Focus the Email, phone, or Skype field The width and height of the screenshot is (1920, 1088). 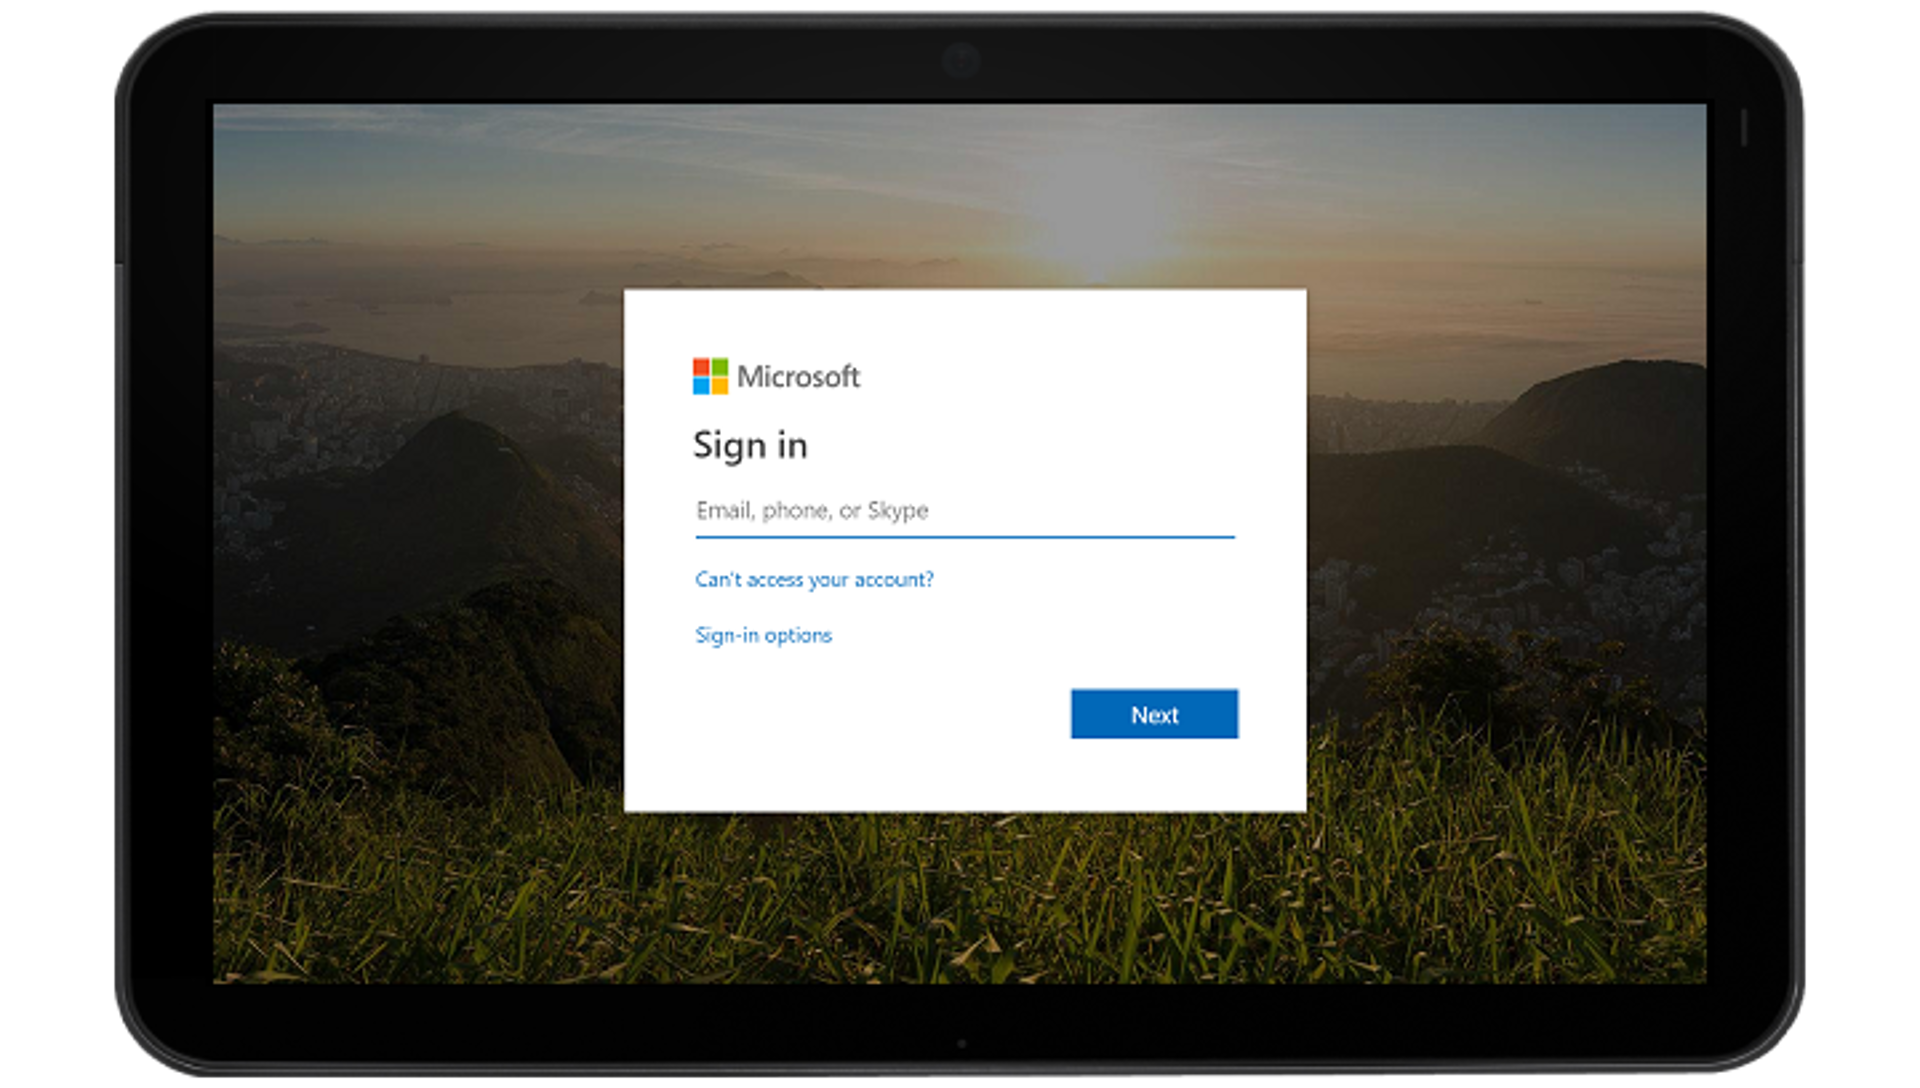point(964,511)
